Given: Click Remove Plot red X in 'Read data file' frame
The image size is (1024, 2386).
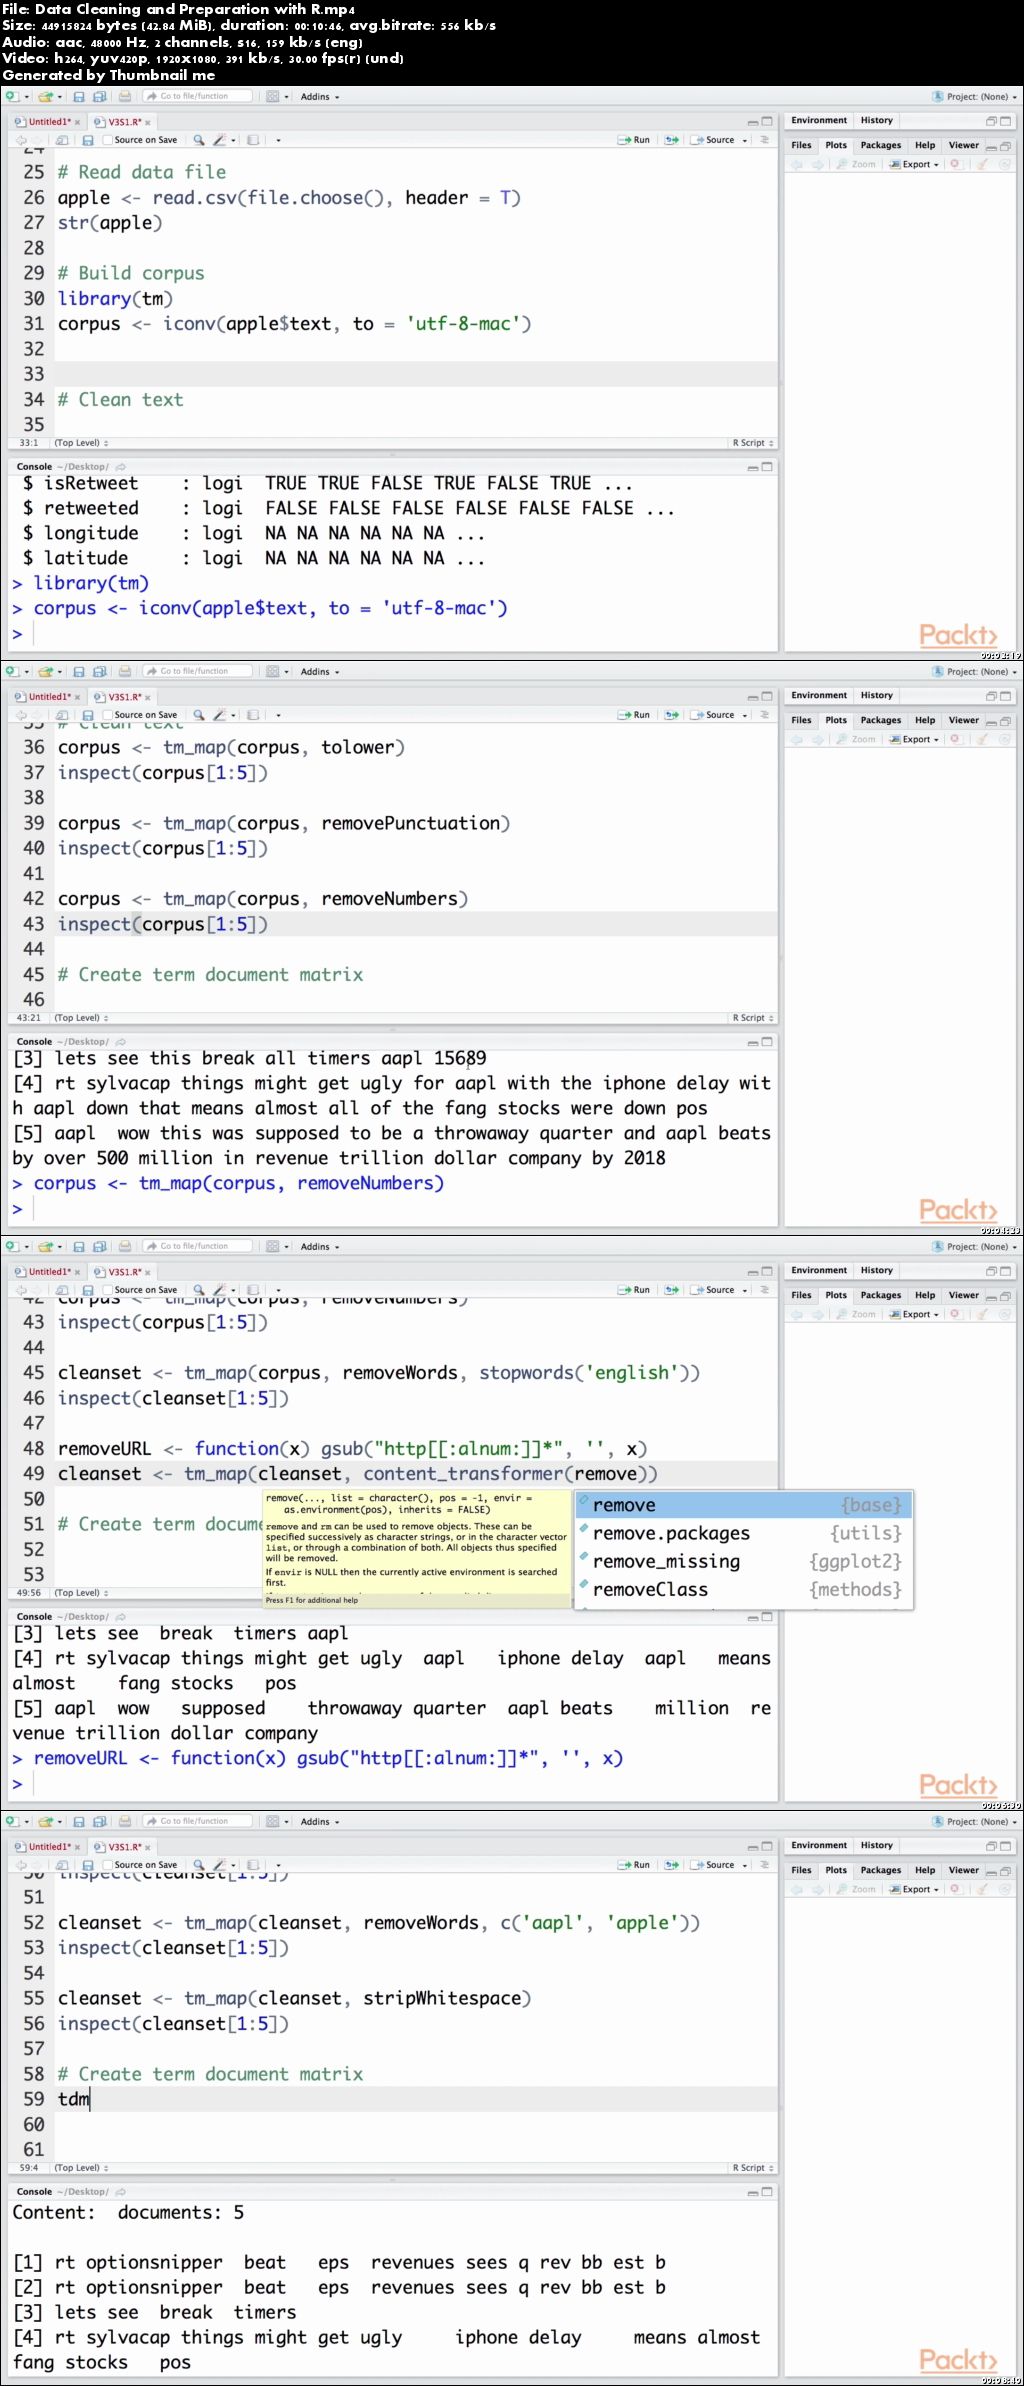Looking at the screenshot, I should click(x=955, y=165).
